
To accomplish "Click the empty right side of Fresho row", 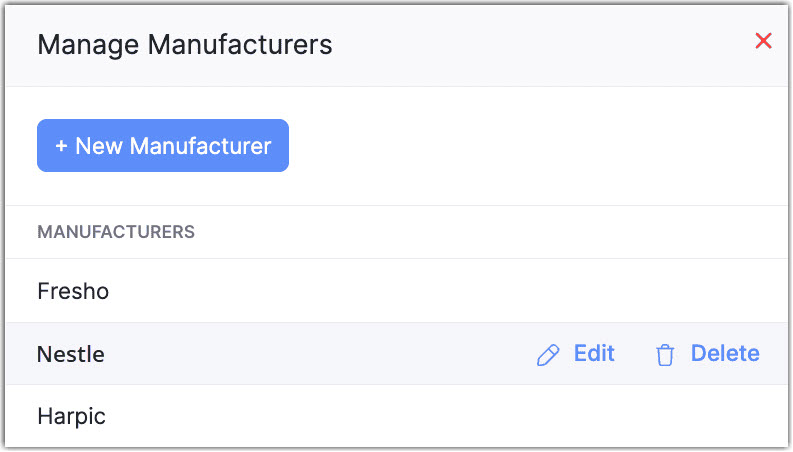I will coord(600,292).
